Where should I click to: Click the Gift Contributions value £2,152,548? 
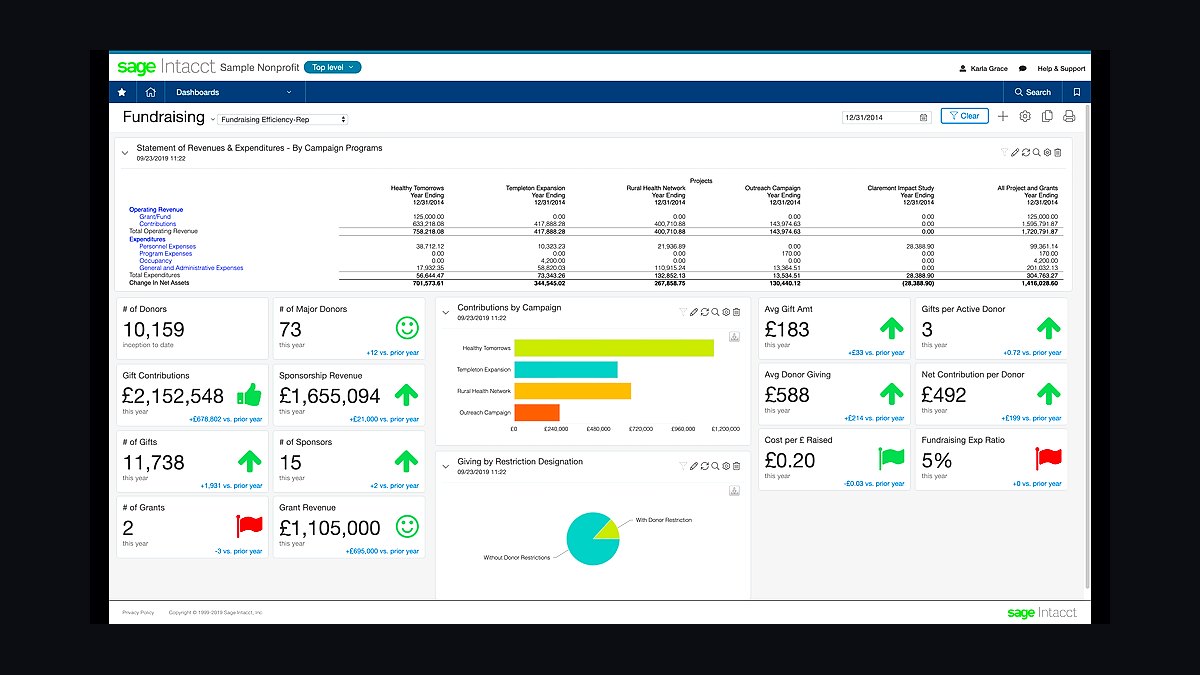(x=173, y=396)
